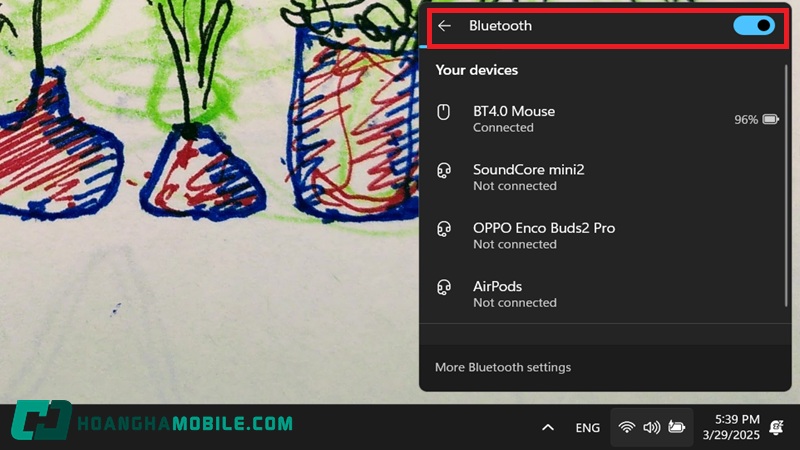Click the device list scrollbar
The height and width of the screenshot is (450, 800).
(x=786, y=185)
